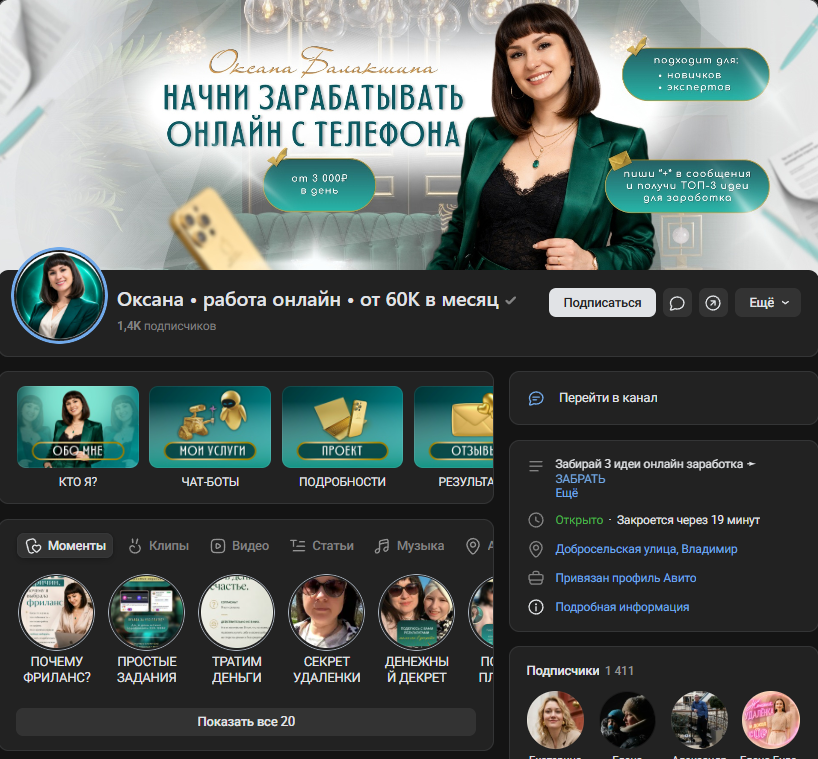Click the info icon beside Подробная информация

click(x=536, y=607)
